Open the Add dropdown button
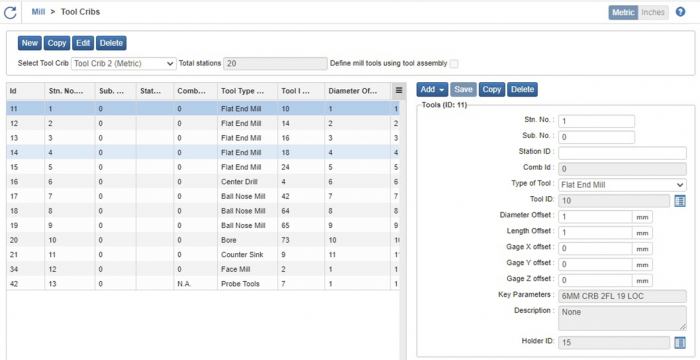Viewport: 700px width, 360px height. [432, 90]
